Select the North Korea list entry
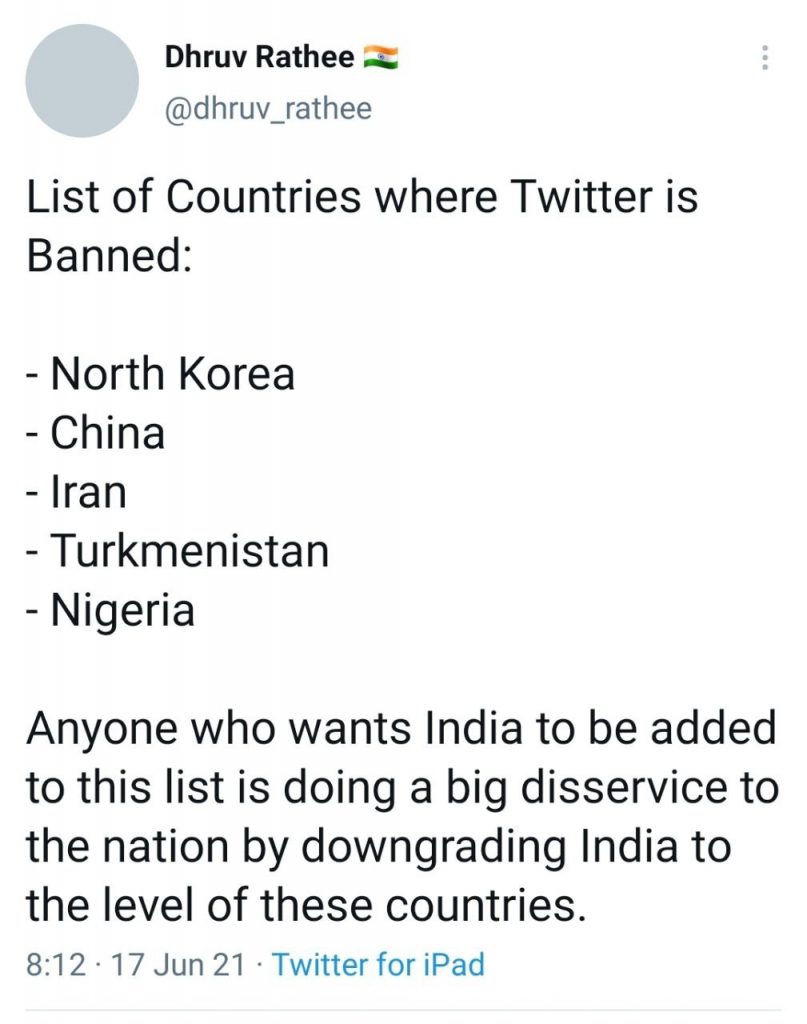Viewport: 807px width, 1024px height. pos(172,375)
